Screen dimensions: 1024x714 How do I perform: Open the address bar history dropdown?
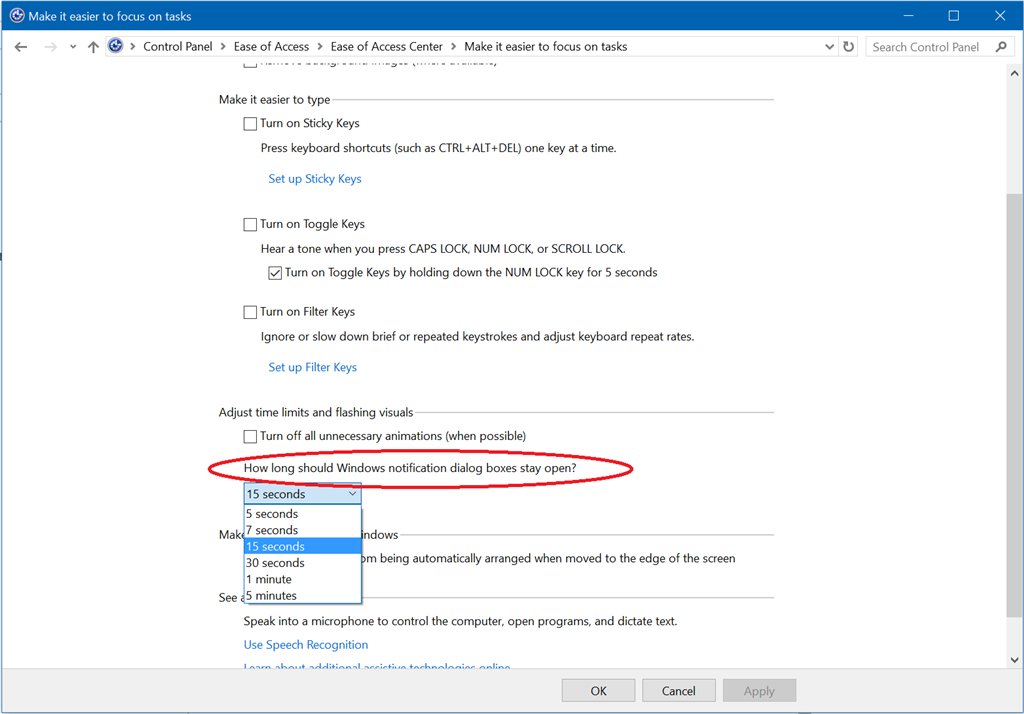point(829,47)
